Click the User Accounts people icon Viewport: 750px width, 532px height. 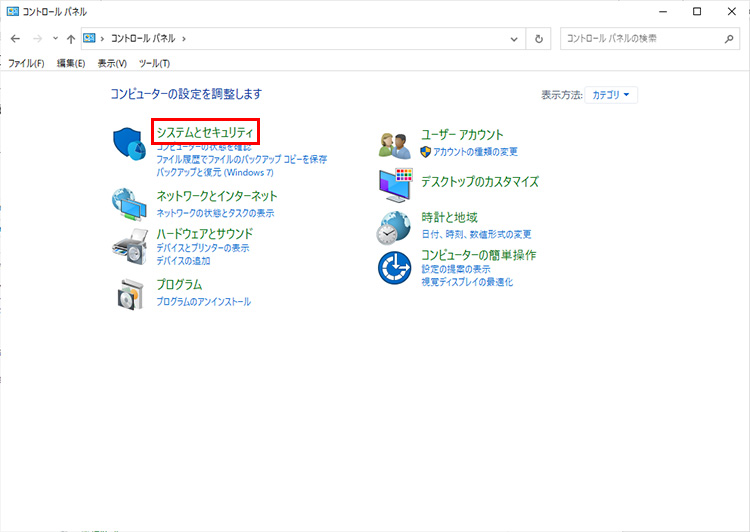(395, 144)
